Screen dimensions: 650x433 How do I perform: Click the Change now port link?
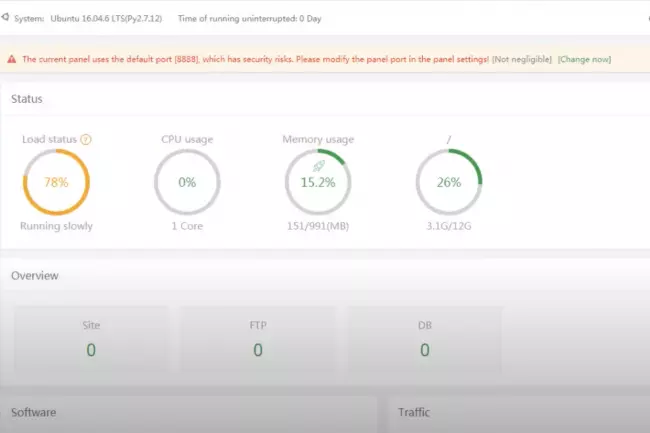click(584, 60)
